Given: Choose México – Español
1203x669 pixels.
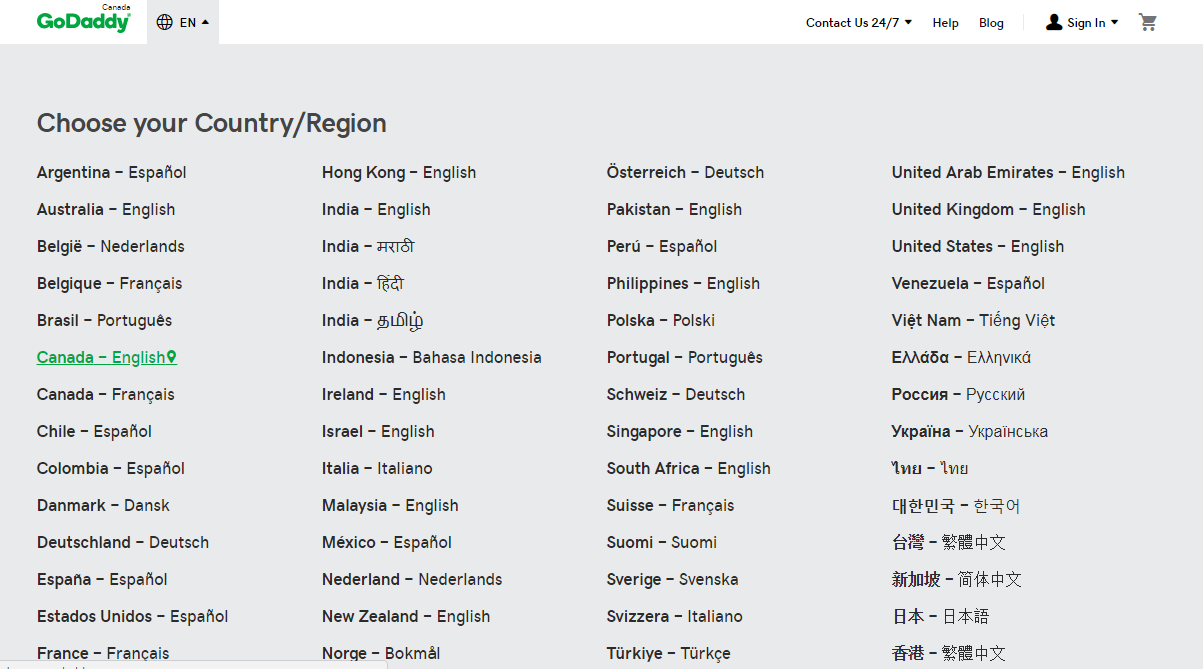Looking at the screenshot, I should click(x=387, y=542).
